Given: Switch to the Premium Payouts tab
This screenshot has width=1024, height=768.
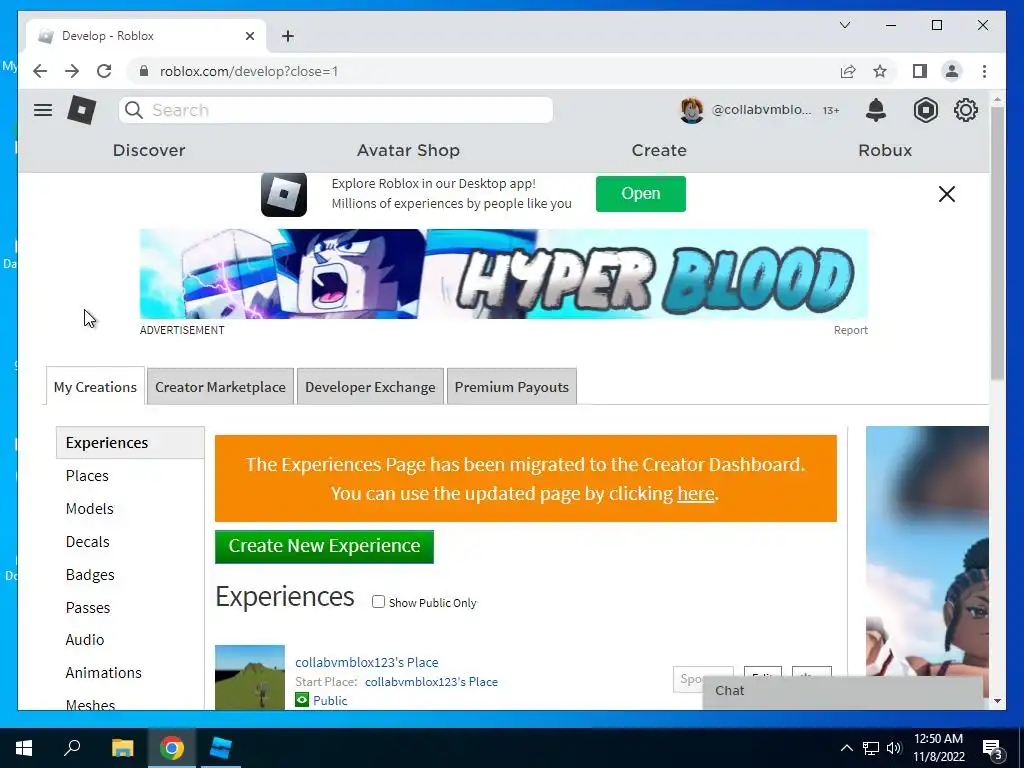Looking at the screenshot, I should pos(511,387).
